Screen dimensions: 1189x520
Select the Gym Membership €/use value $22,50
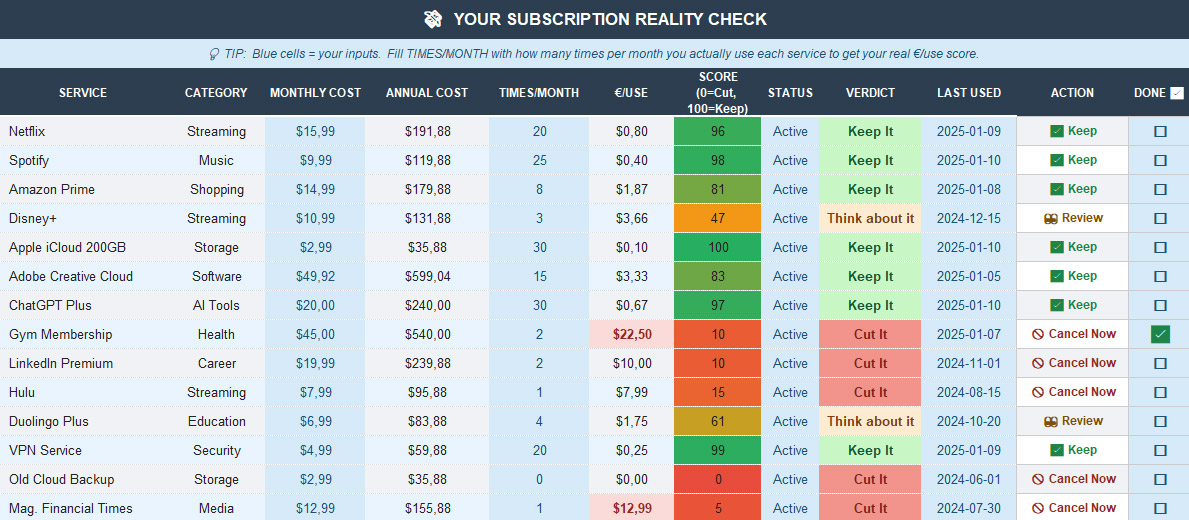(632, 334)
